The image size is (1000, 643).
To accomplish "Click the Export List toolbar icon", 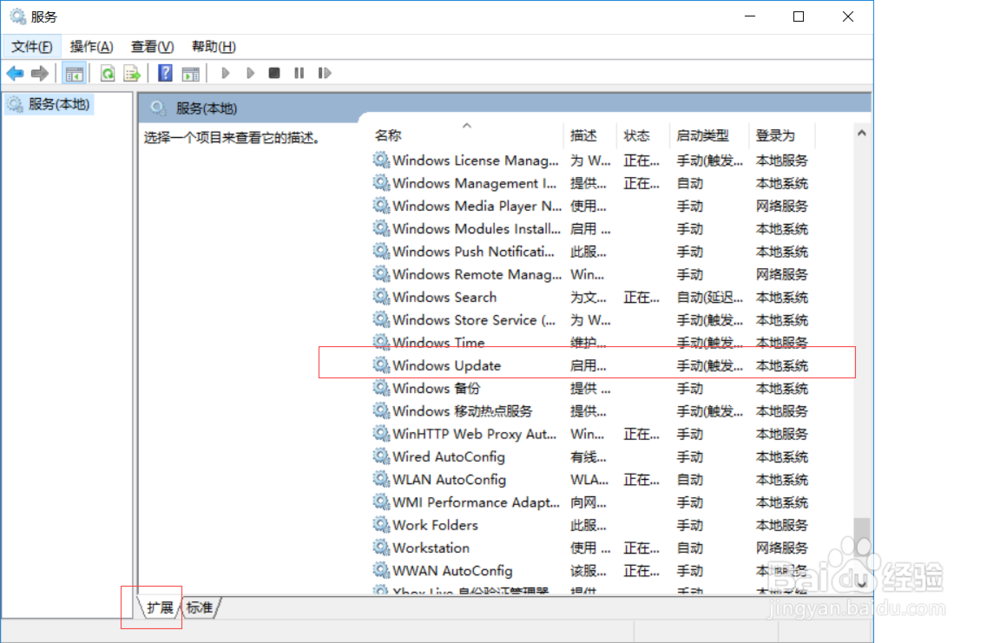I will 132,73.
